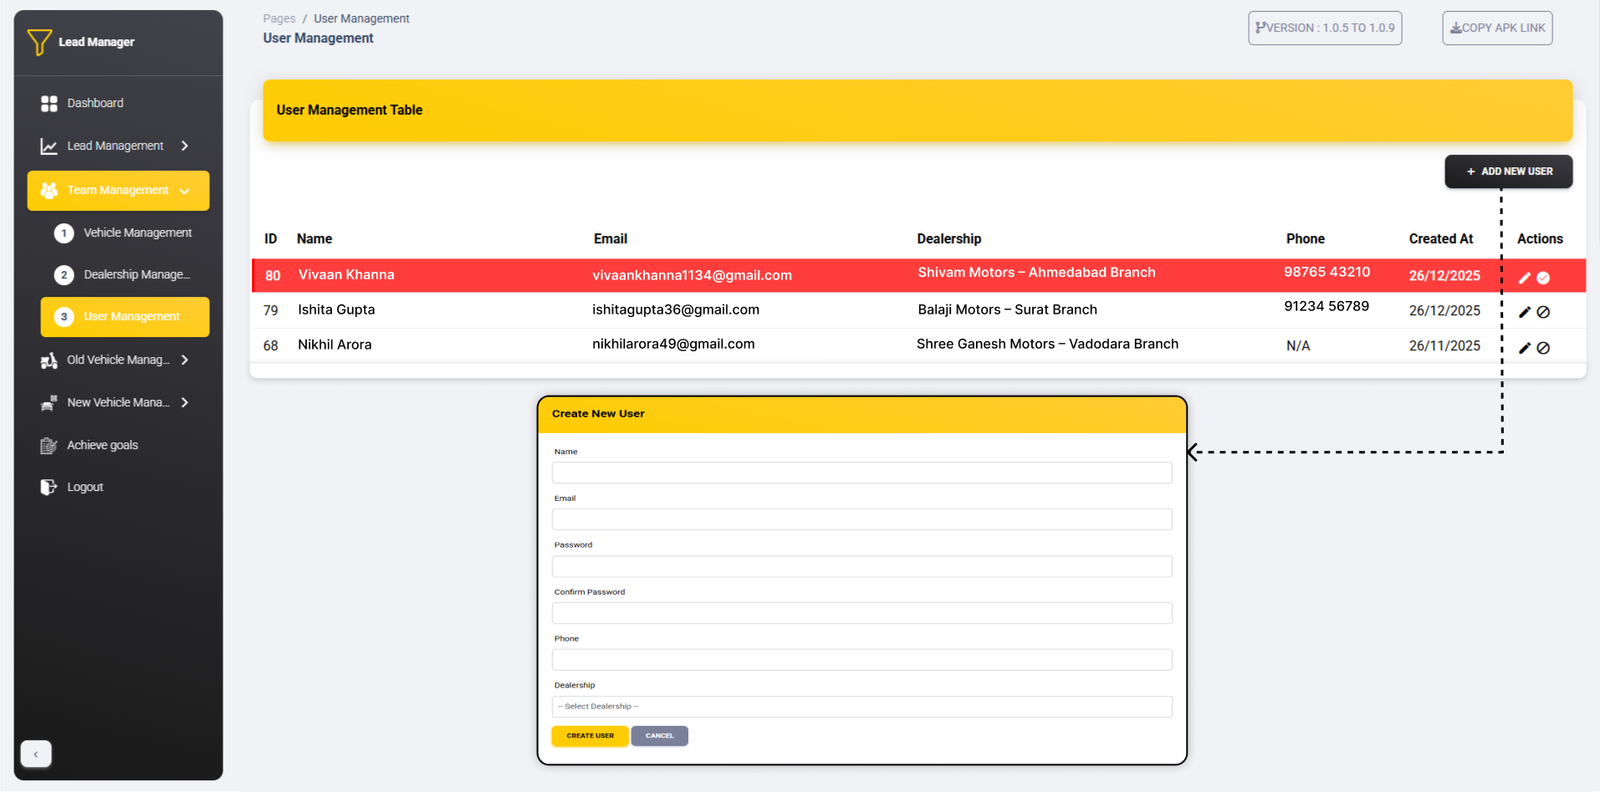The width and height of the screenshot is (1600, 792).
Task: Edit user Vivaan Khanna with pencil icon
Action: (x=1525, y=278)
